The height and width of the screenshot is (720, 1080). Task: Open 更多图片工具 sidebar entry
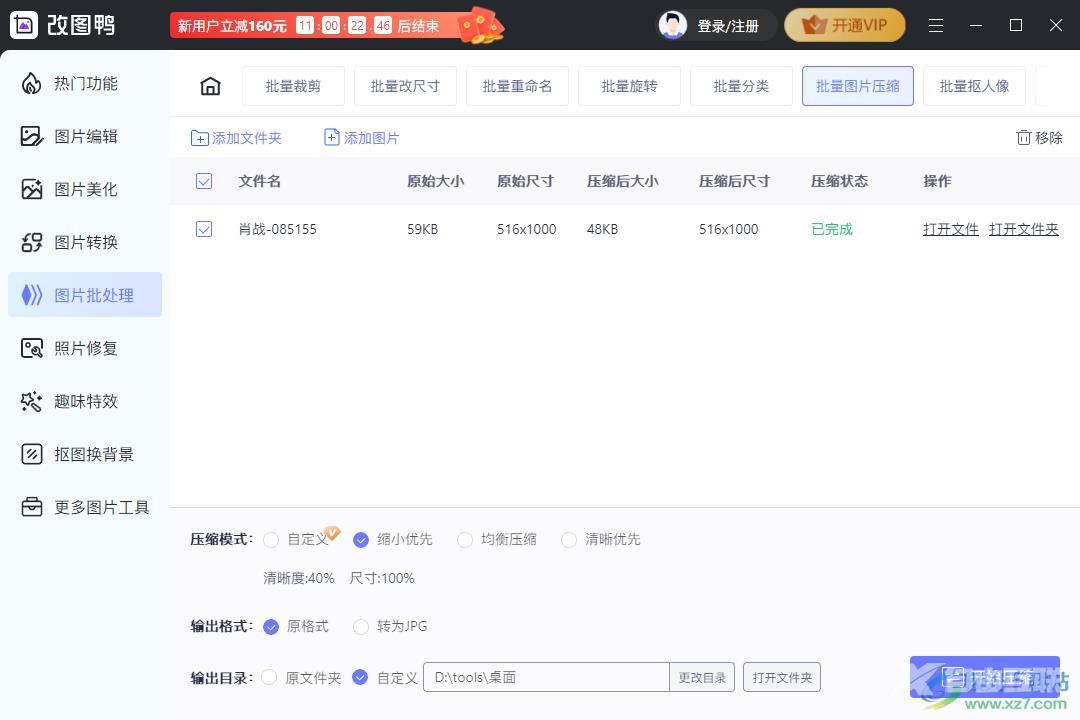coord(85,507)
